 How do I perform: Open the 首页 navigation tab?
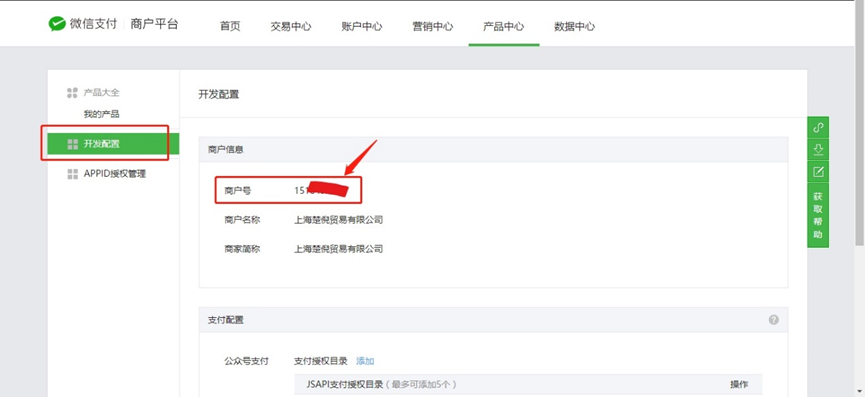click(230, 26)
